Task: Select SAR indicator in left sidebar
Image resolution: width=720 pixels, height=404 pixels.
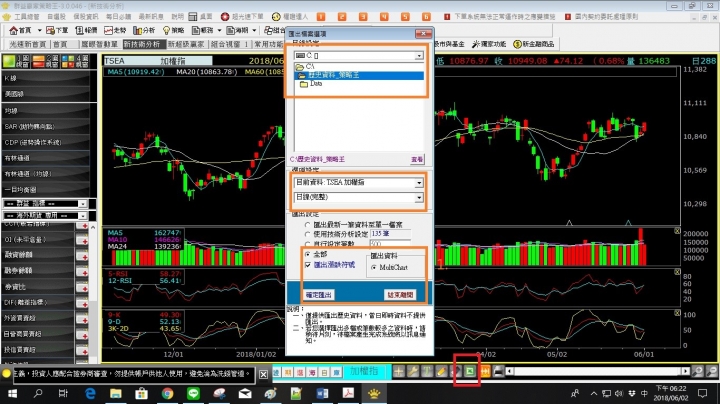Action: [46, 126]
